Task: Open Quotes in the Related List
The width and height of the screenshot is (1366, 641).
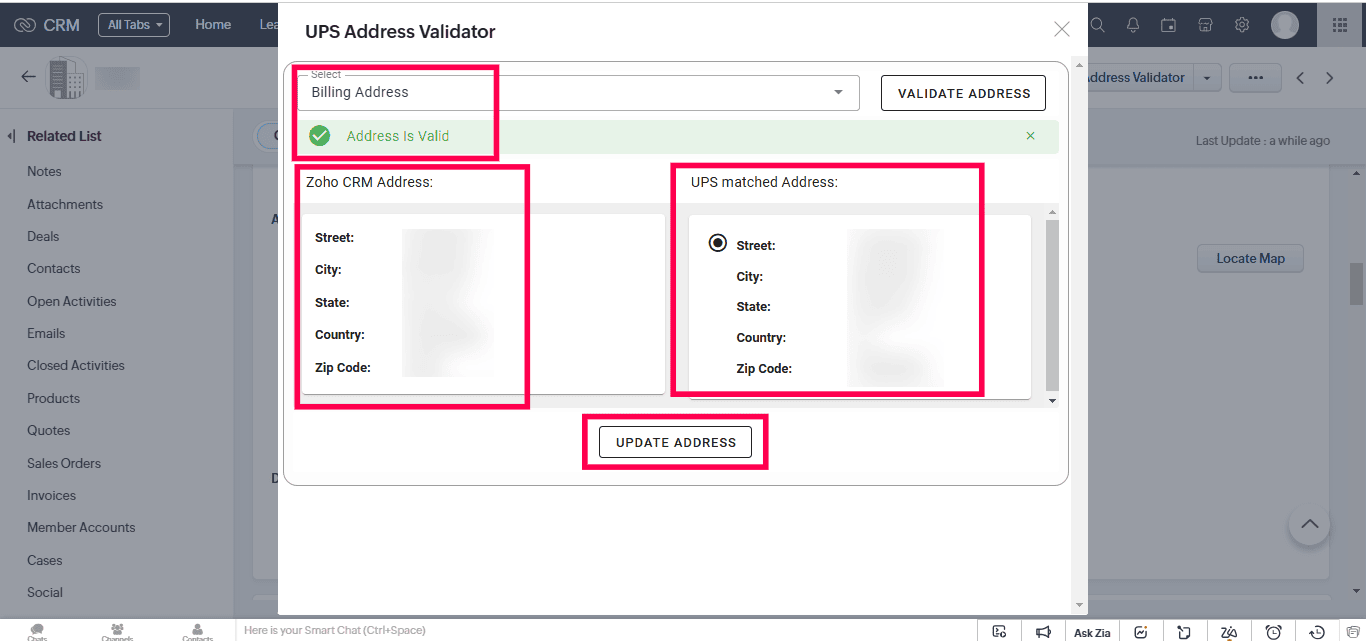Action: point(49,430)
